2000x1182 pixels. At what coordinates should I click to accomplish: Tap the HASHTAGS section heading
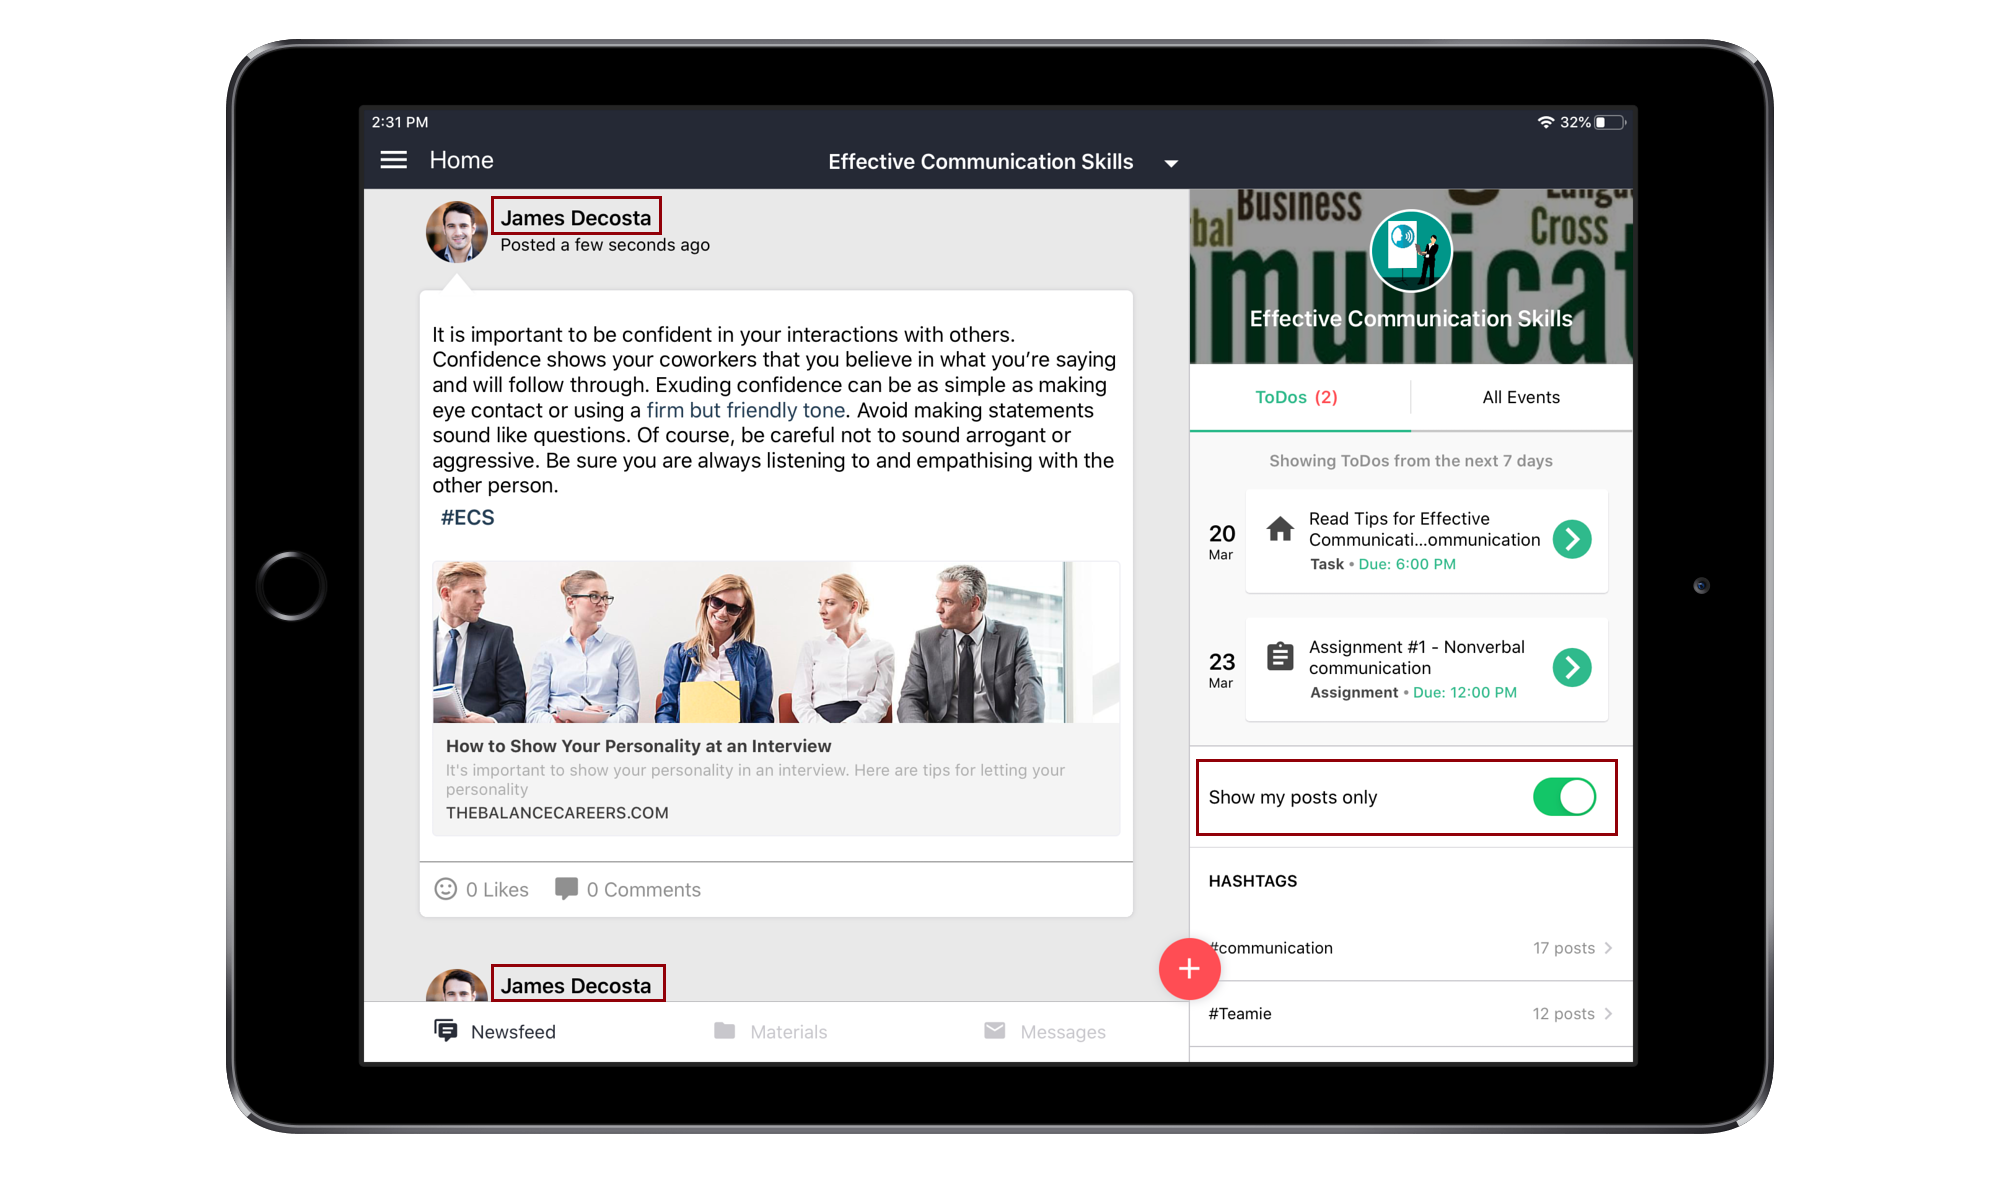pos(1252,881)
